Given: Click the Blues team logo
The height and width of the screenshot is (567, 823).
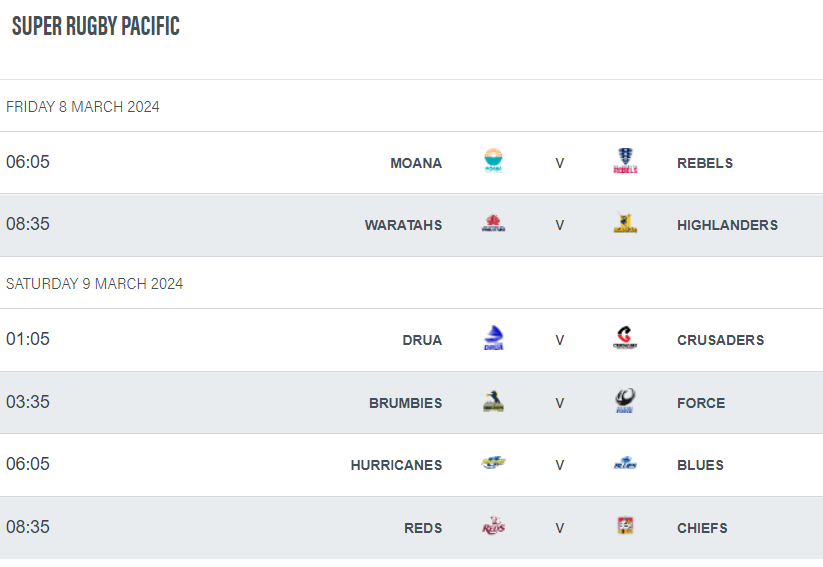Looking at the screenshot, I should coord(625,463).
